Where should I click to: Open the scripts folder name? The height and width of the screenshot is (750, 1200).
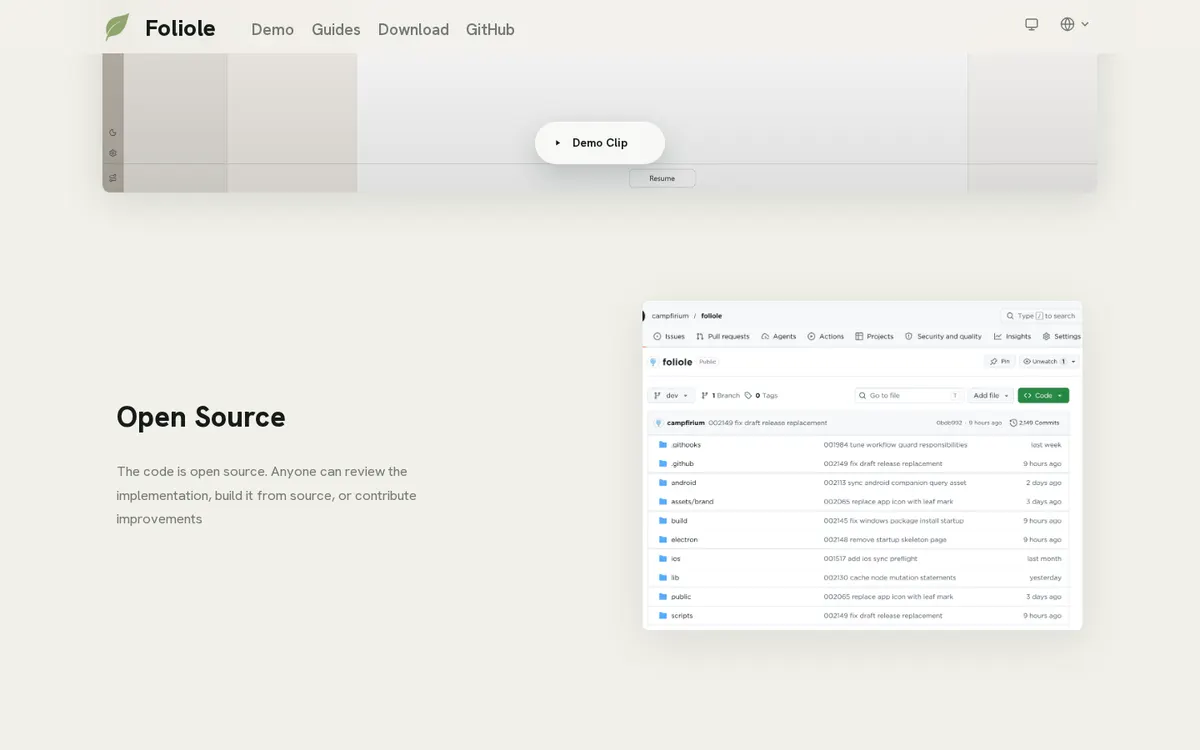(682, 616)
